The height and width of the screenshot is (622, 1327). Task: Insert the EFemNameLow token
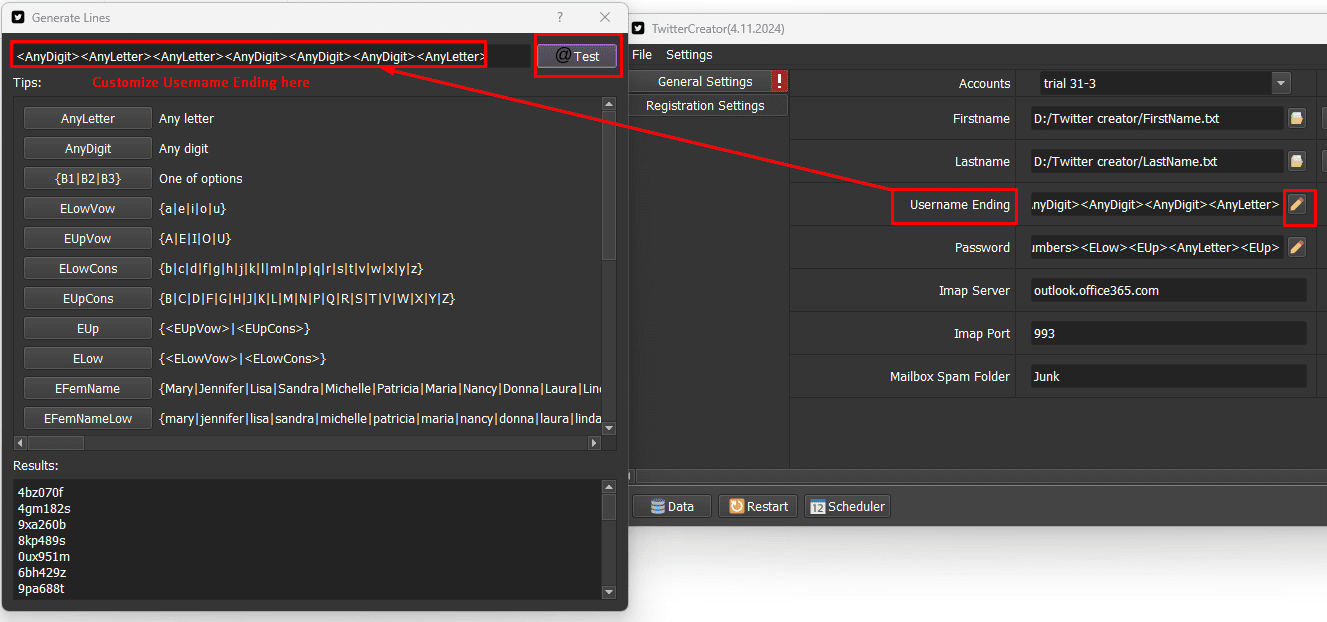(x=88, y=418)
